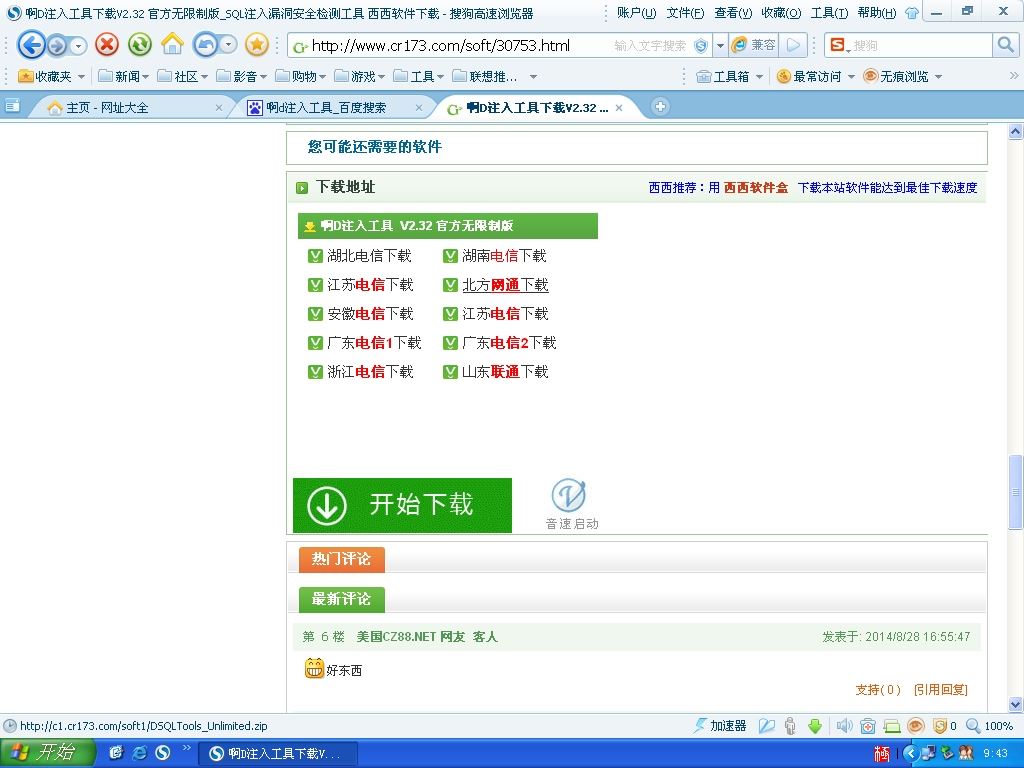Open the 账户(U) menu

coord(636,12)
